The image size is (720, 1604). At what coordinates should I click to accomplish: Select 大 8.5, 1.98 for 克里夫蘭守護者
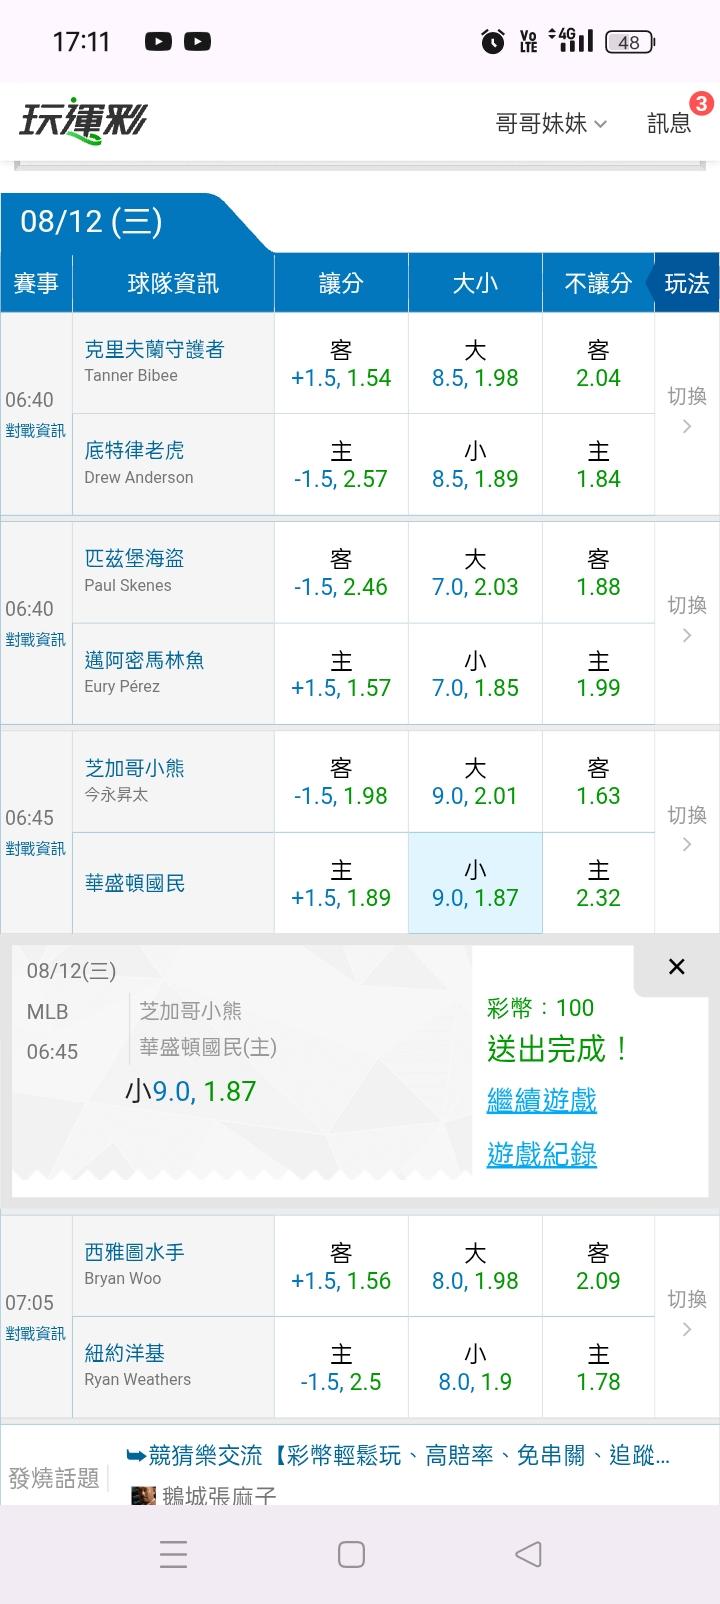coord(475,364)
